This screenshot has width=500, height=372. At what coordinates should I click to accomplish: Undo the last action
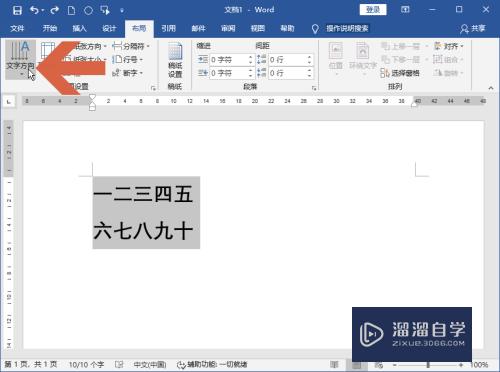[34, 10]
